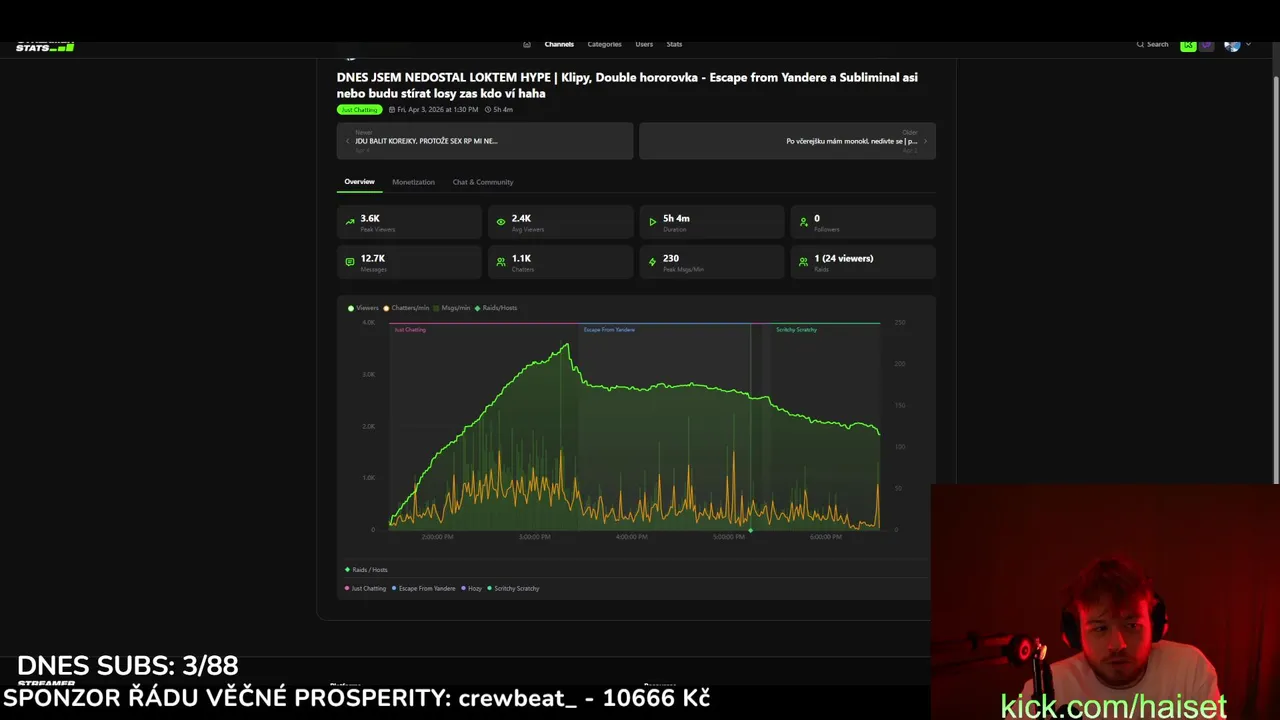Image resolution: width=1280 pixels, height=720 pixels.
Task: Click the Peak Msgs/Min lightning icon
Action: [652, 262]
